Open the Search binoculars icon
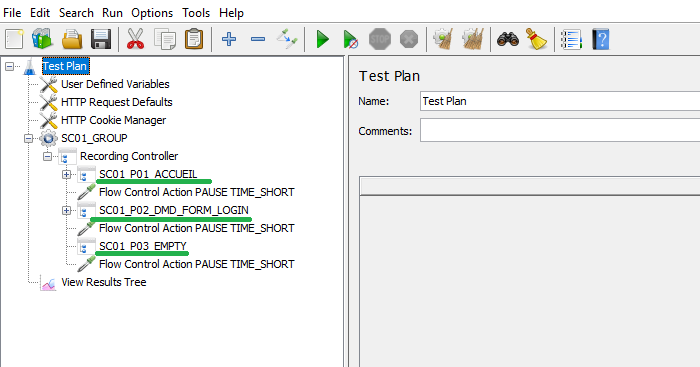 508,39
